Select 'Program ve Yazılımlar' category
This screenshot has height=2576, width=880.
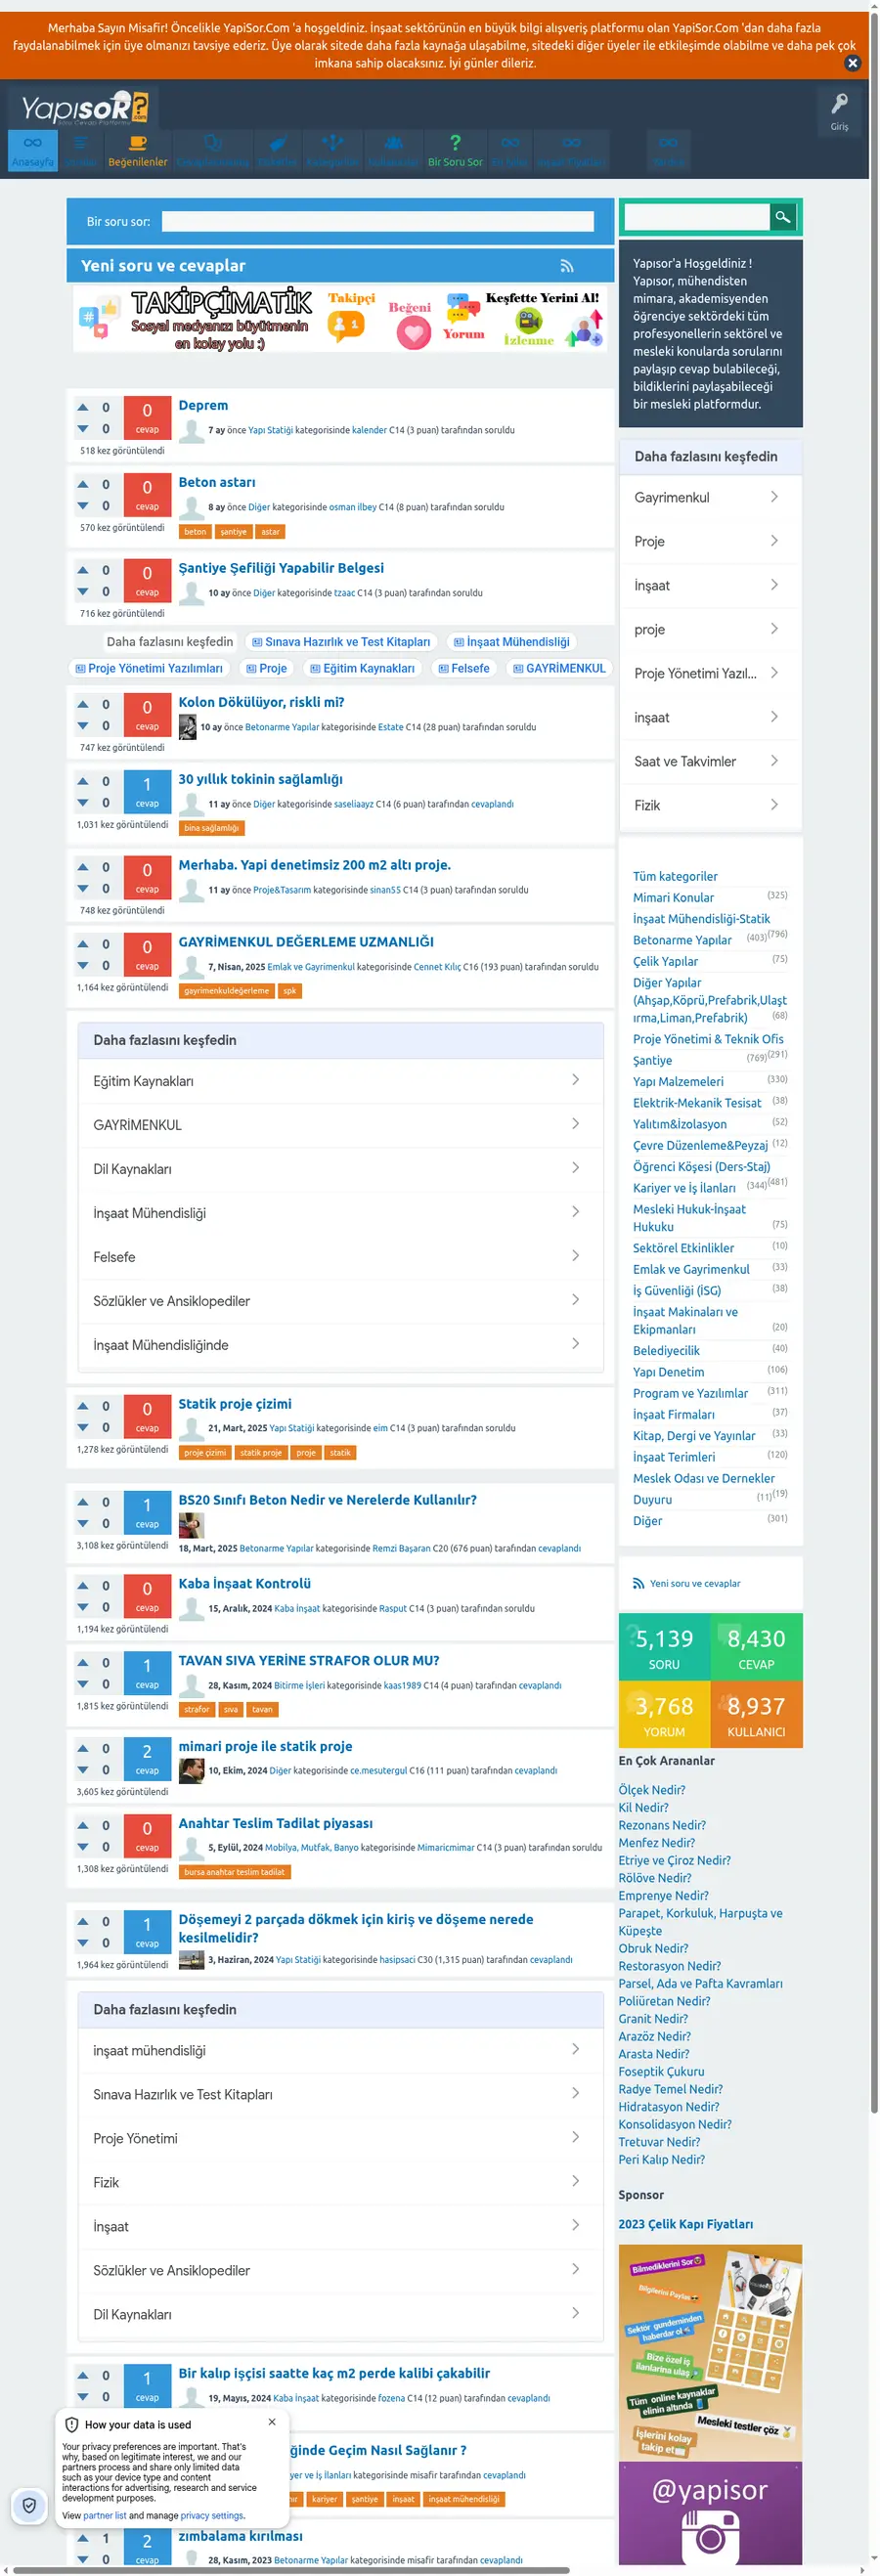pyautogui.click(x=690, y=1393)
